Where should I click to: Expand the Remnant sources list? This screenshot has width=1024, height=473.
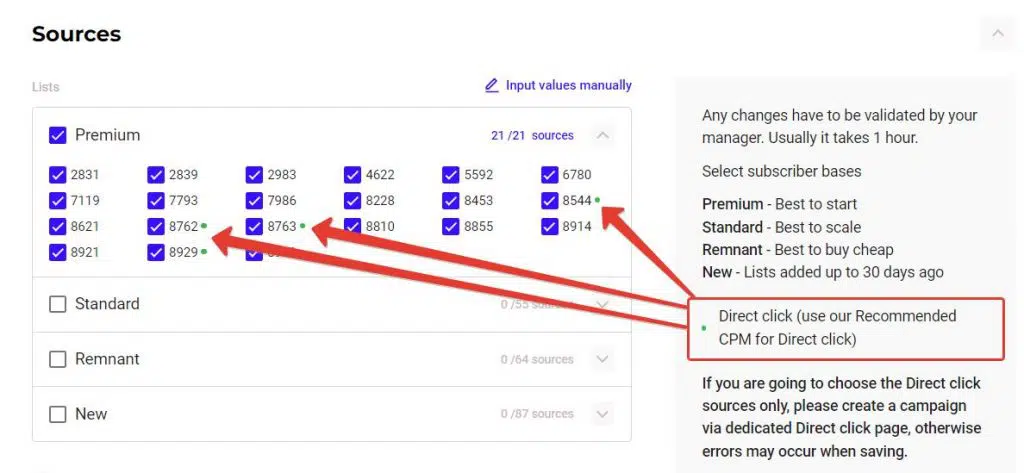tap(602, 359)
